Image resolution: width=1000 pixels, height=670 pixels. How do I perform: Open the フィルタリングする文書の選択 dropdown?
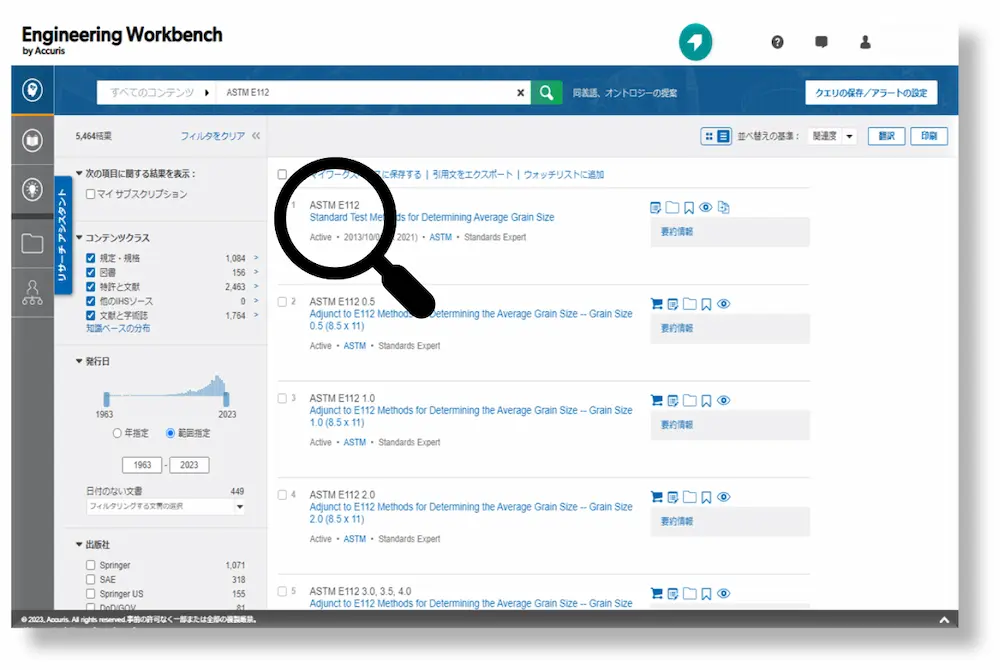coord(165,506)
